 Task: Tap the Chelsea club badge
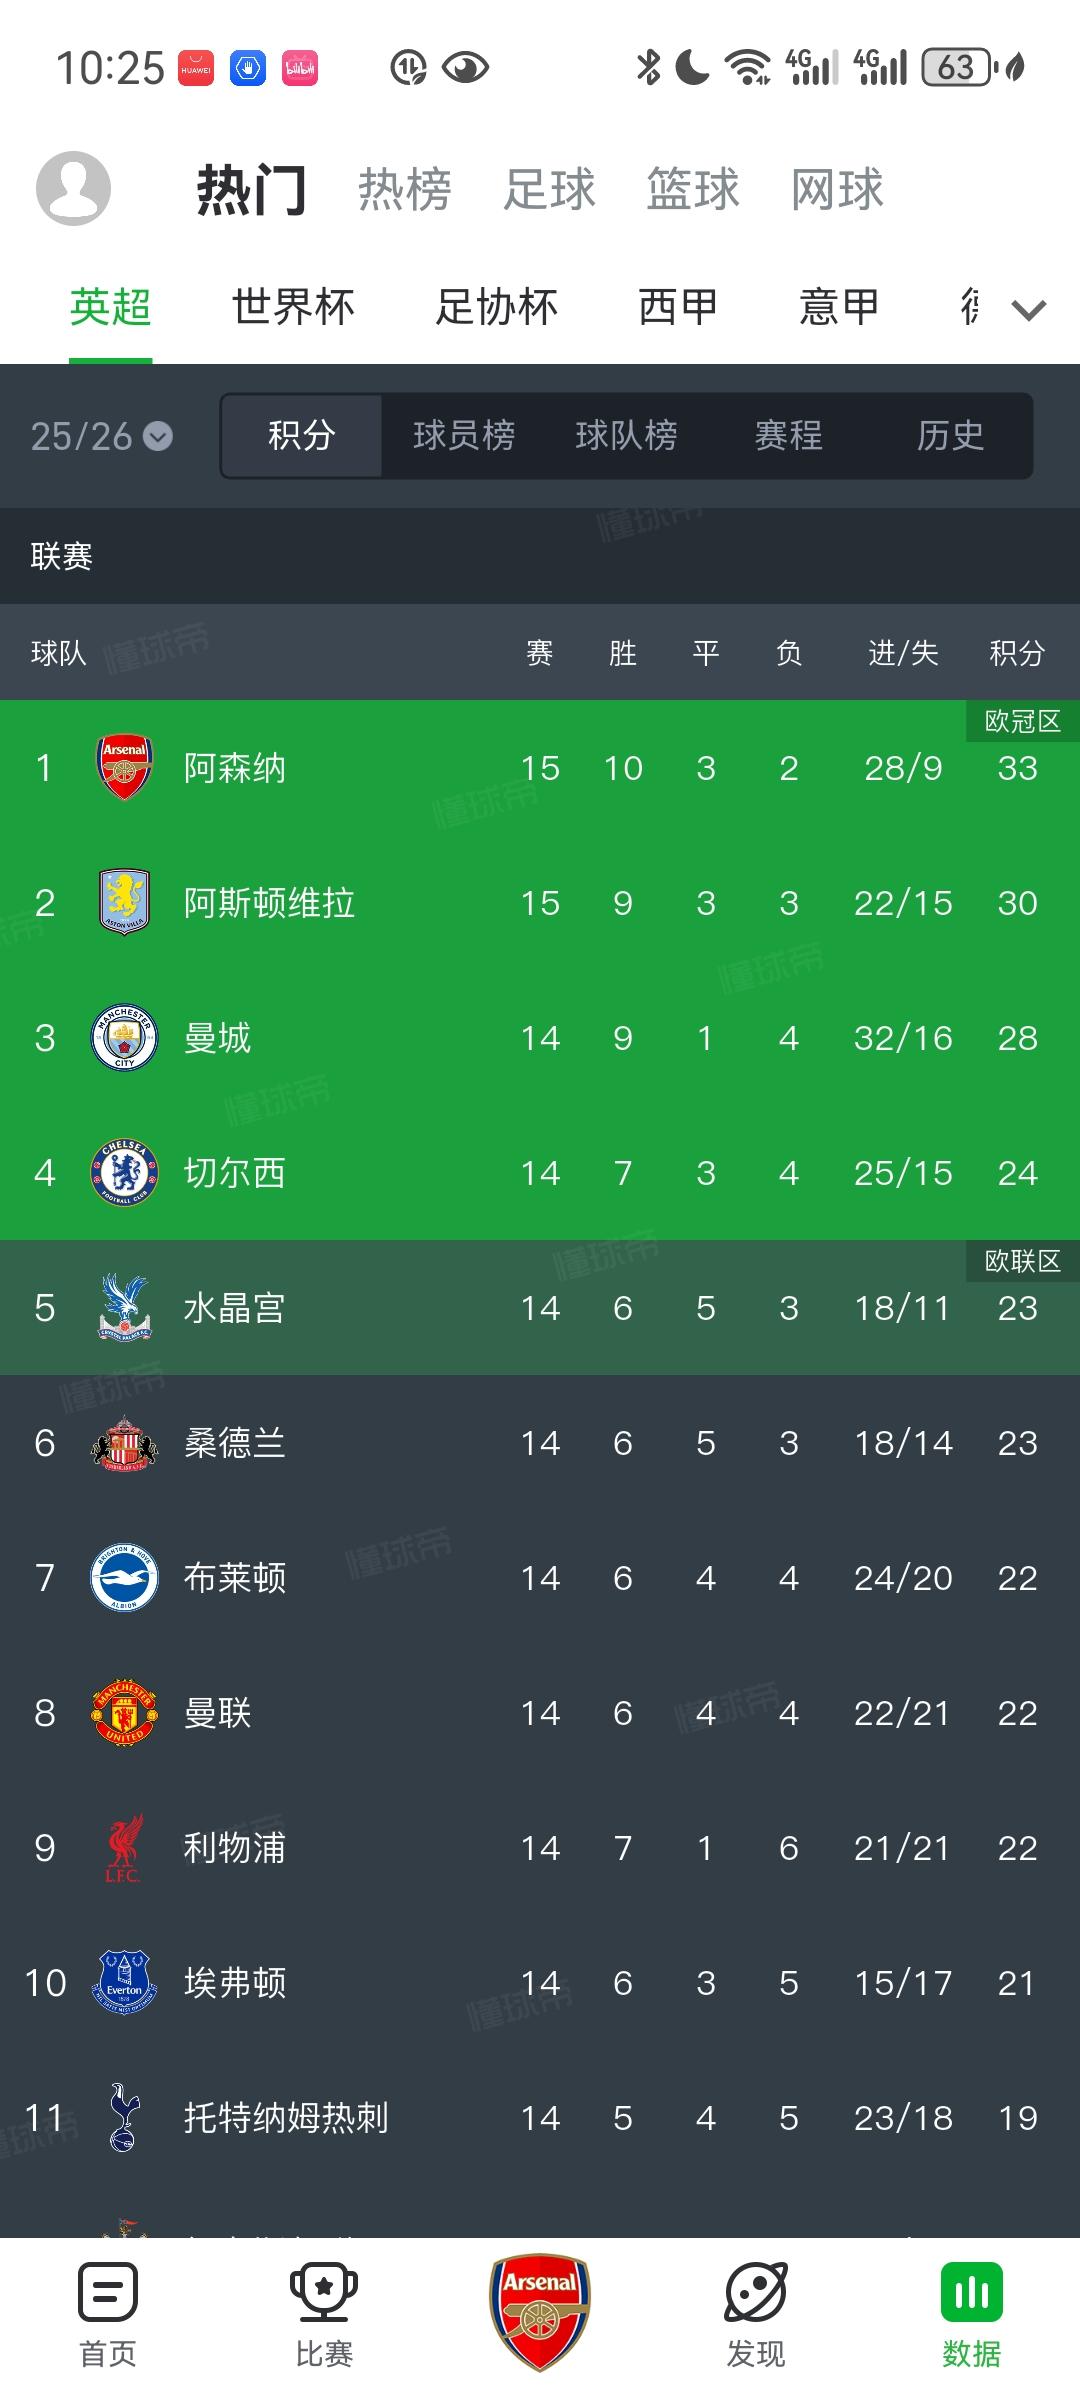coord(124,1173)
